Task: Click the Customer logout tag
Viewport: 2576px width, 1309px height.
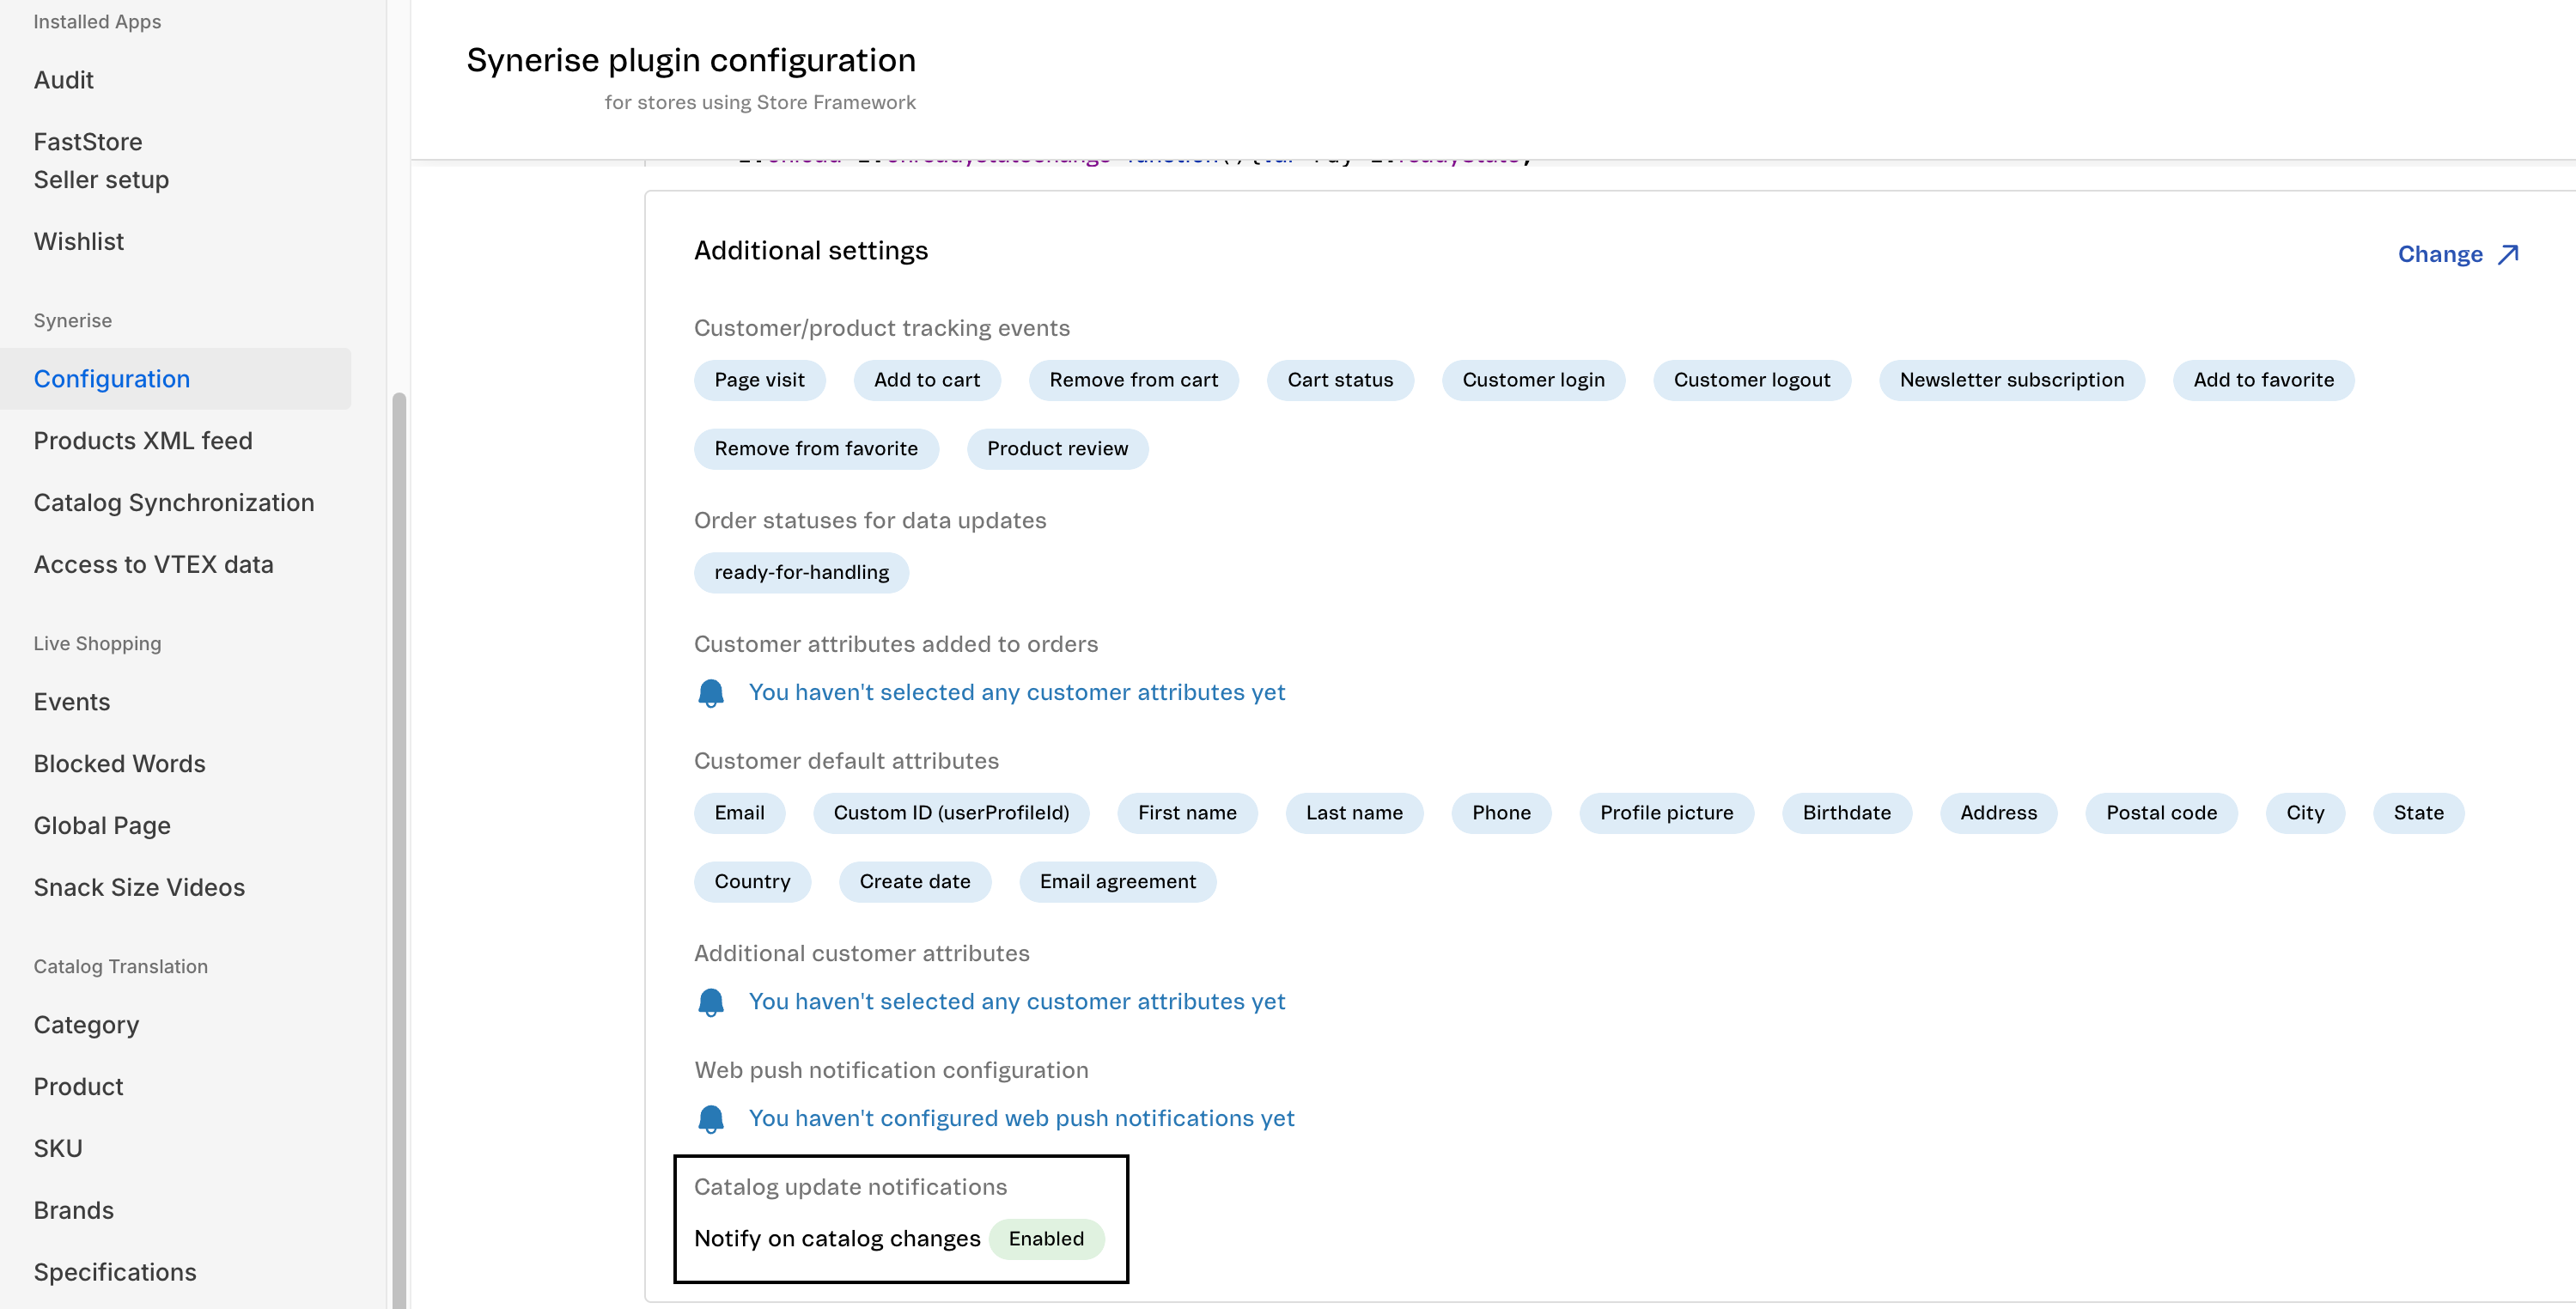Action: coord(1752,380)
